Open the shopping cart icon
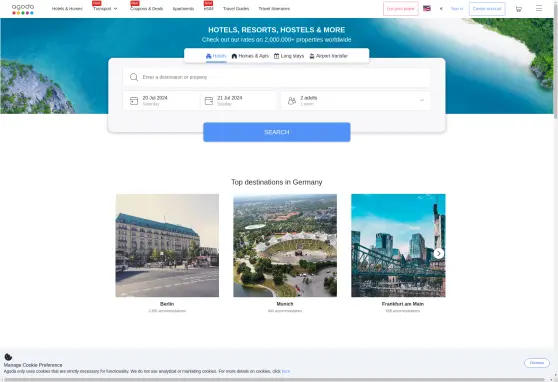This screenshot has width=558, height=382. pyautogui.click(x=518, y=9)
